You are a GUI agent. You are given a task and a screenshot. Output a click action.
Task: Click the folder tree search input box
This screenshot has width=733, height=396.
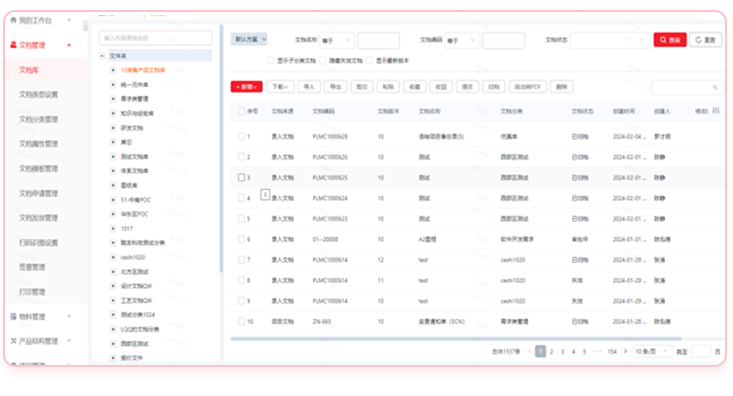(155, 38)
